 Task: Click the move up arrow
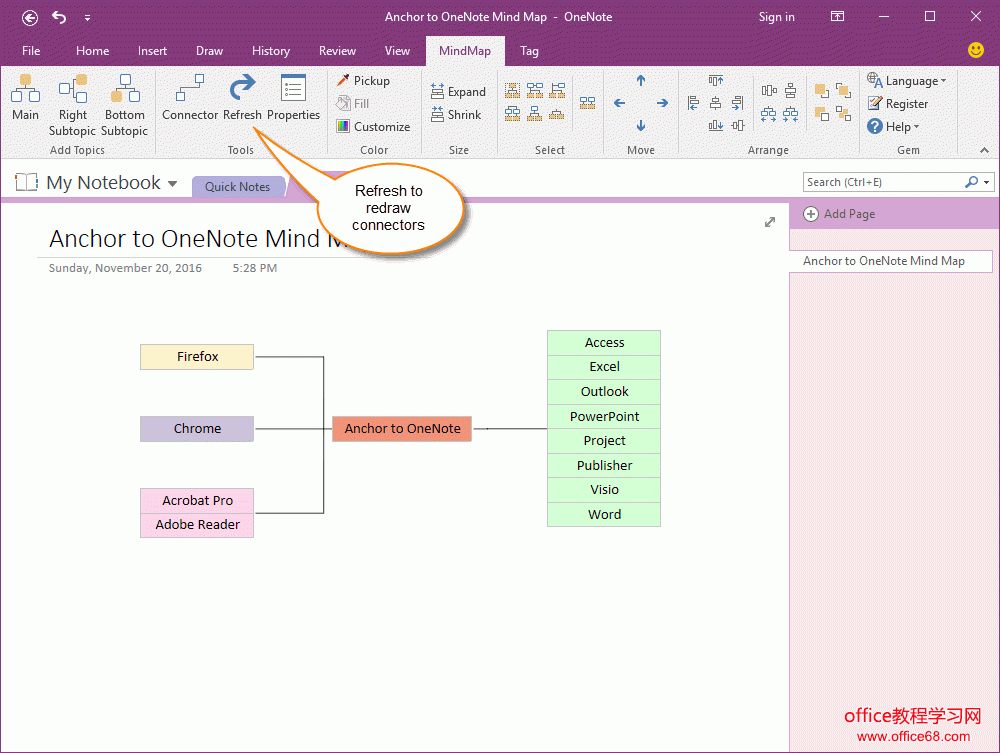641,81
